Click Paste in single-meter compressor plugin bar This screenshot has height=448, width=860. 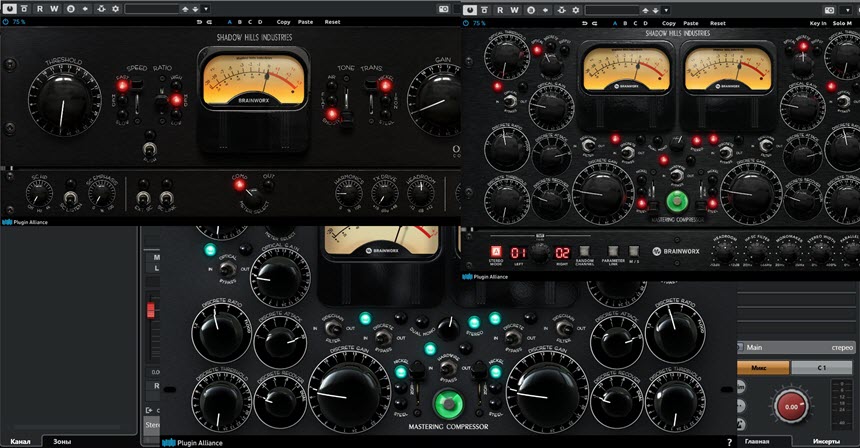pos(305,22)
